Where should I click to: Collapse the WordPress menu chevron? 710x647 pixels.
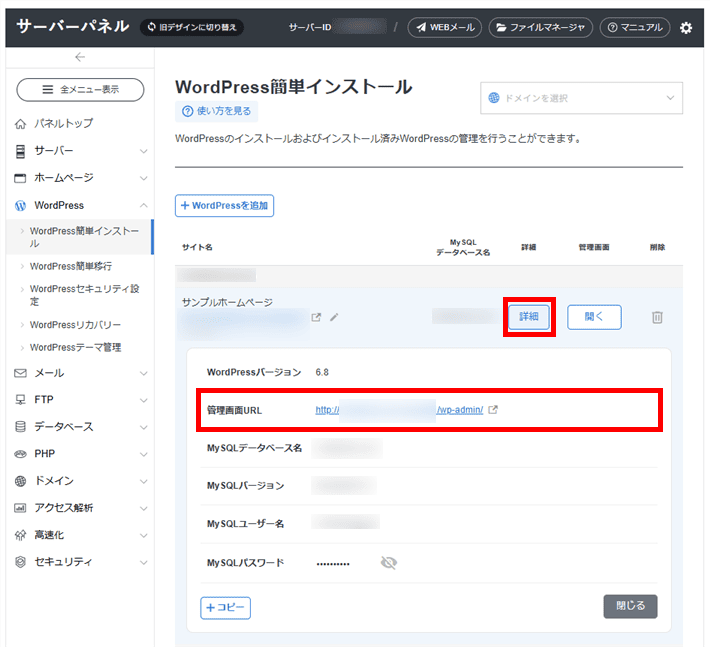point(144,206)
